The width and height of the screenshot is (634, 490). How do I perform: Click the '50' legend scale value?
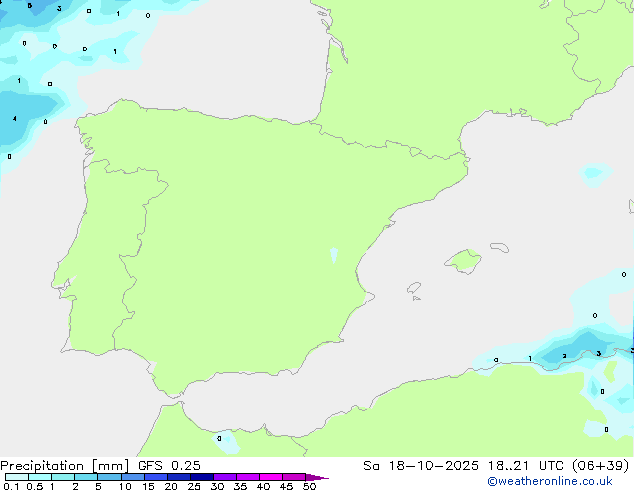309,486
